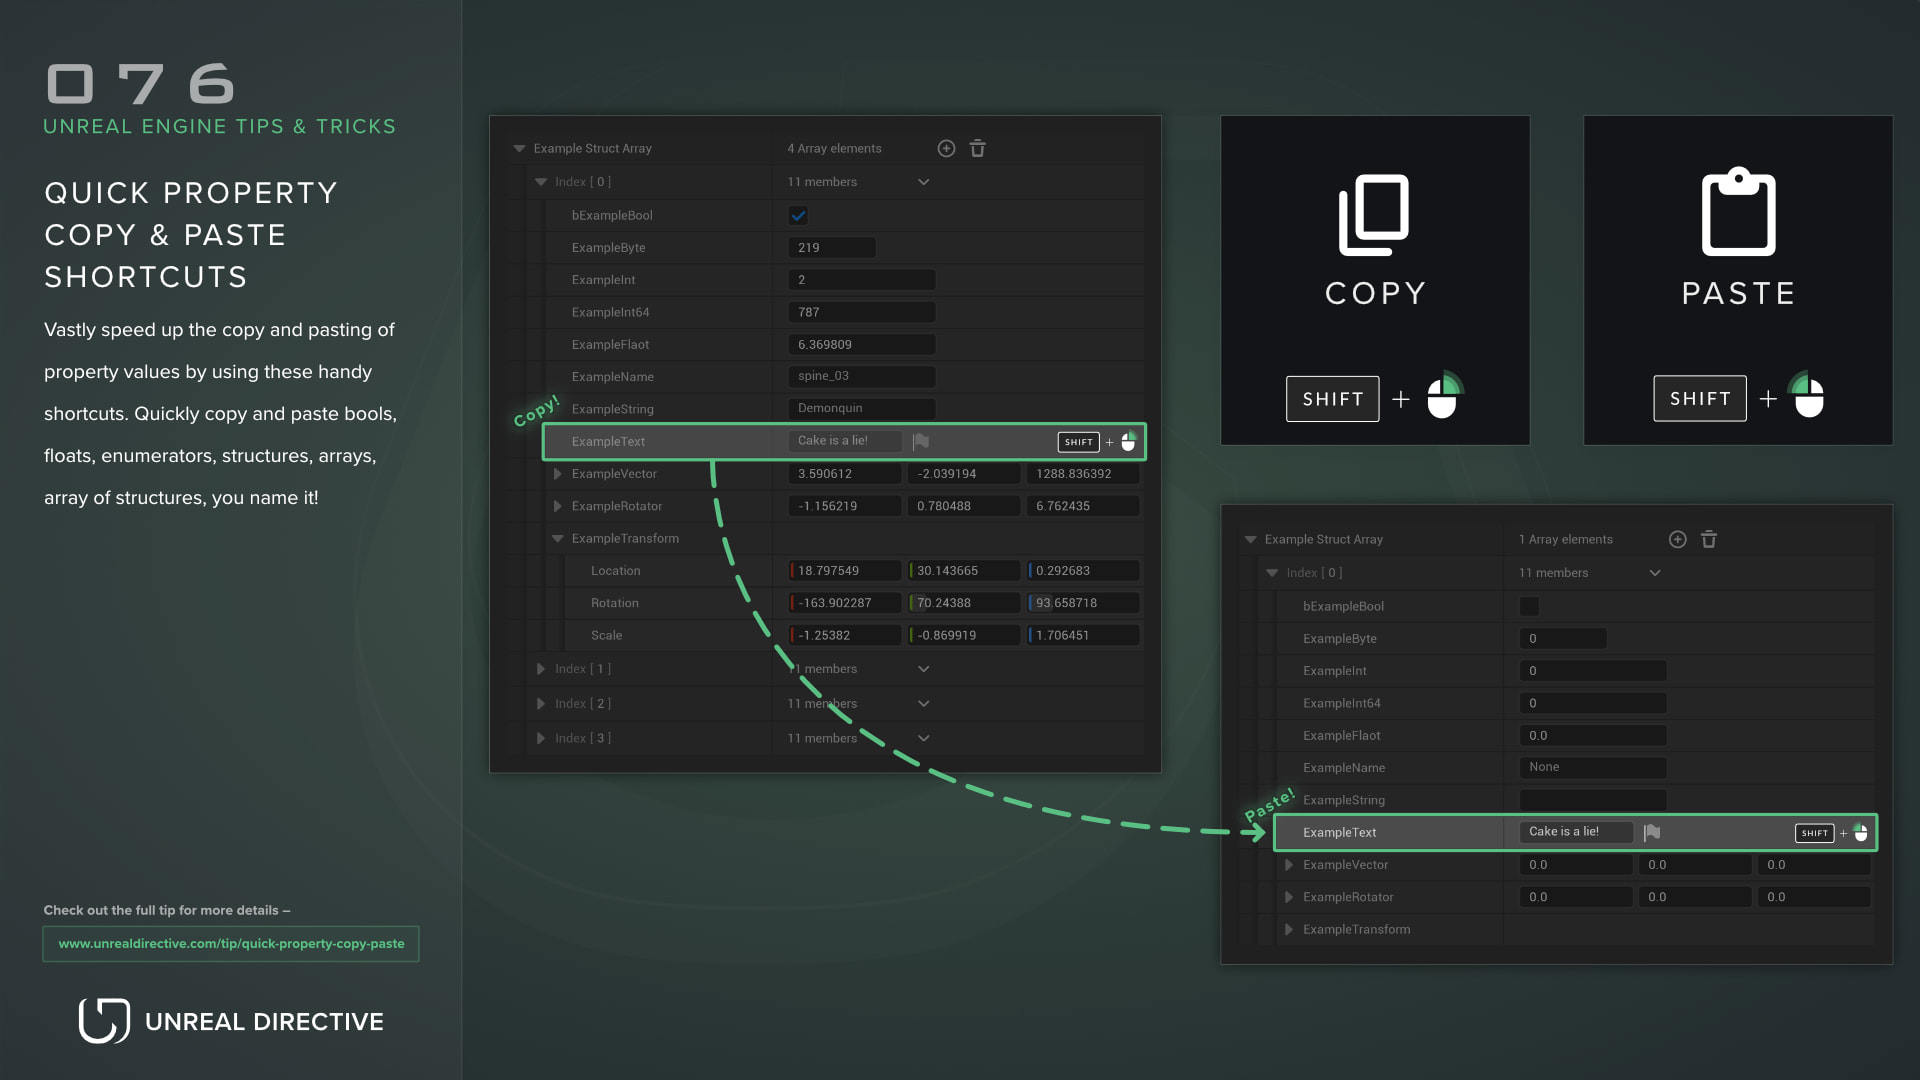Enable bExampleBool checkbox in right panel
Viewport: 1920px width, 1080px height.
(x=1529, y=606)
